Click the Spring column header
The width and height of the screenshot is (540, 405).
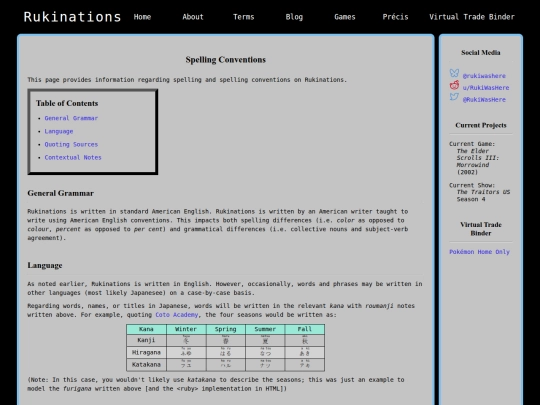[226, 329]
